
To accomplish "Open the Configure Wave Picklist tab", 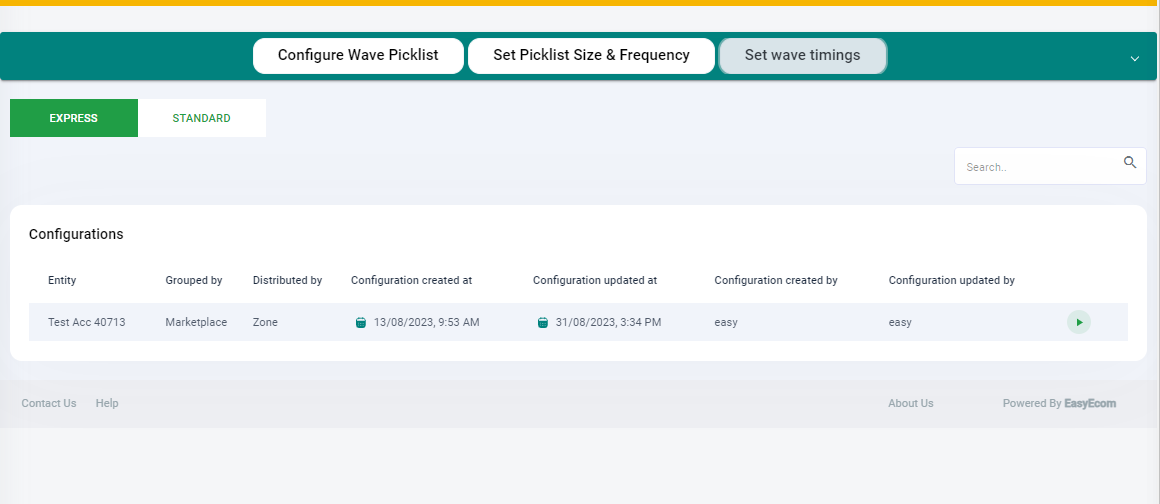I will (358, 56).
